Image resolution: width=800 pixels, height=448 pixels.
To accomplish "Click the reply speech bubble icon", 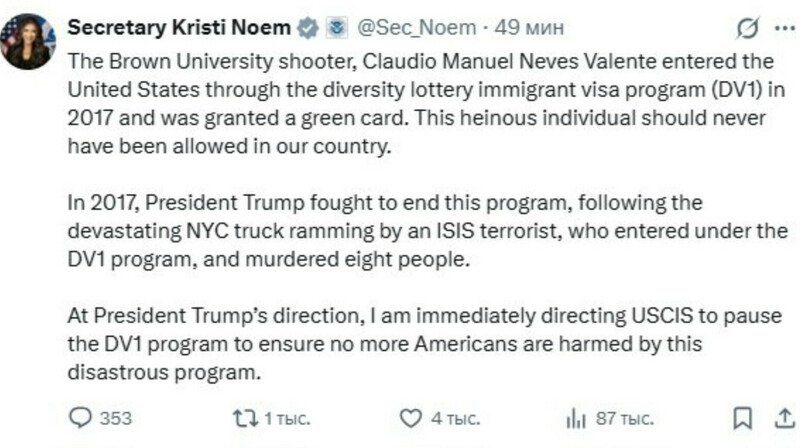I will click(x=81, y=417).
